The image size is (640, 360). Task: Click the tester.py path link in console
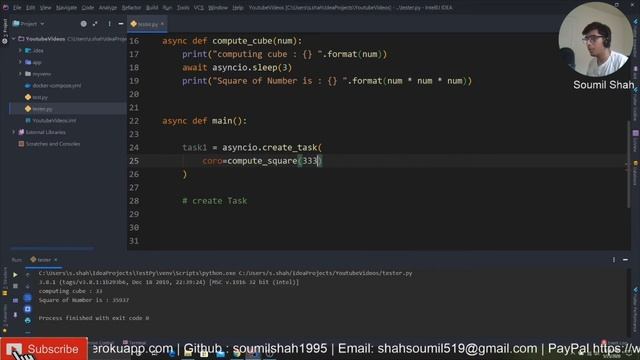325,273
